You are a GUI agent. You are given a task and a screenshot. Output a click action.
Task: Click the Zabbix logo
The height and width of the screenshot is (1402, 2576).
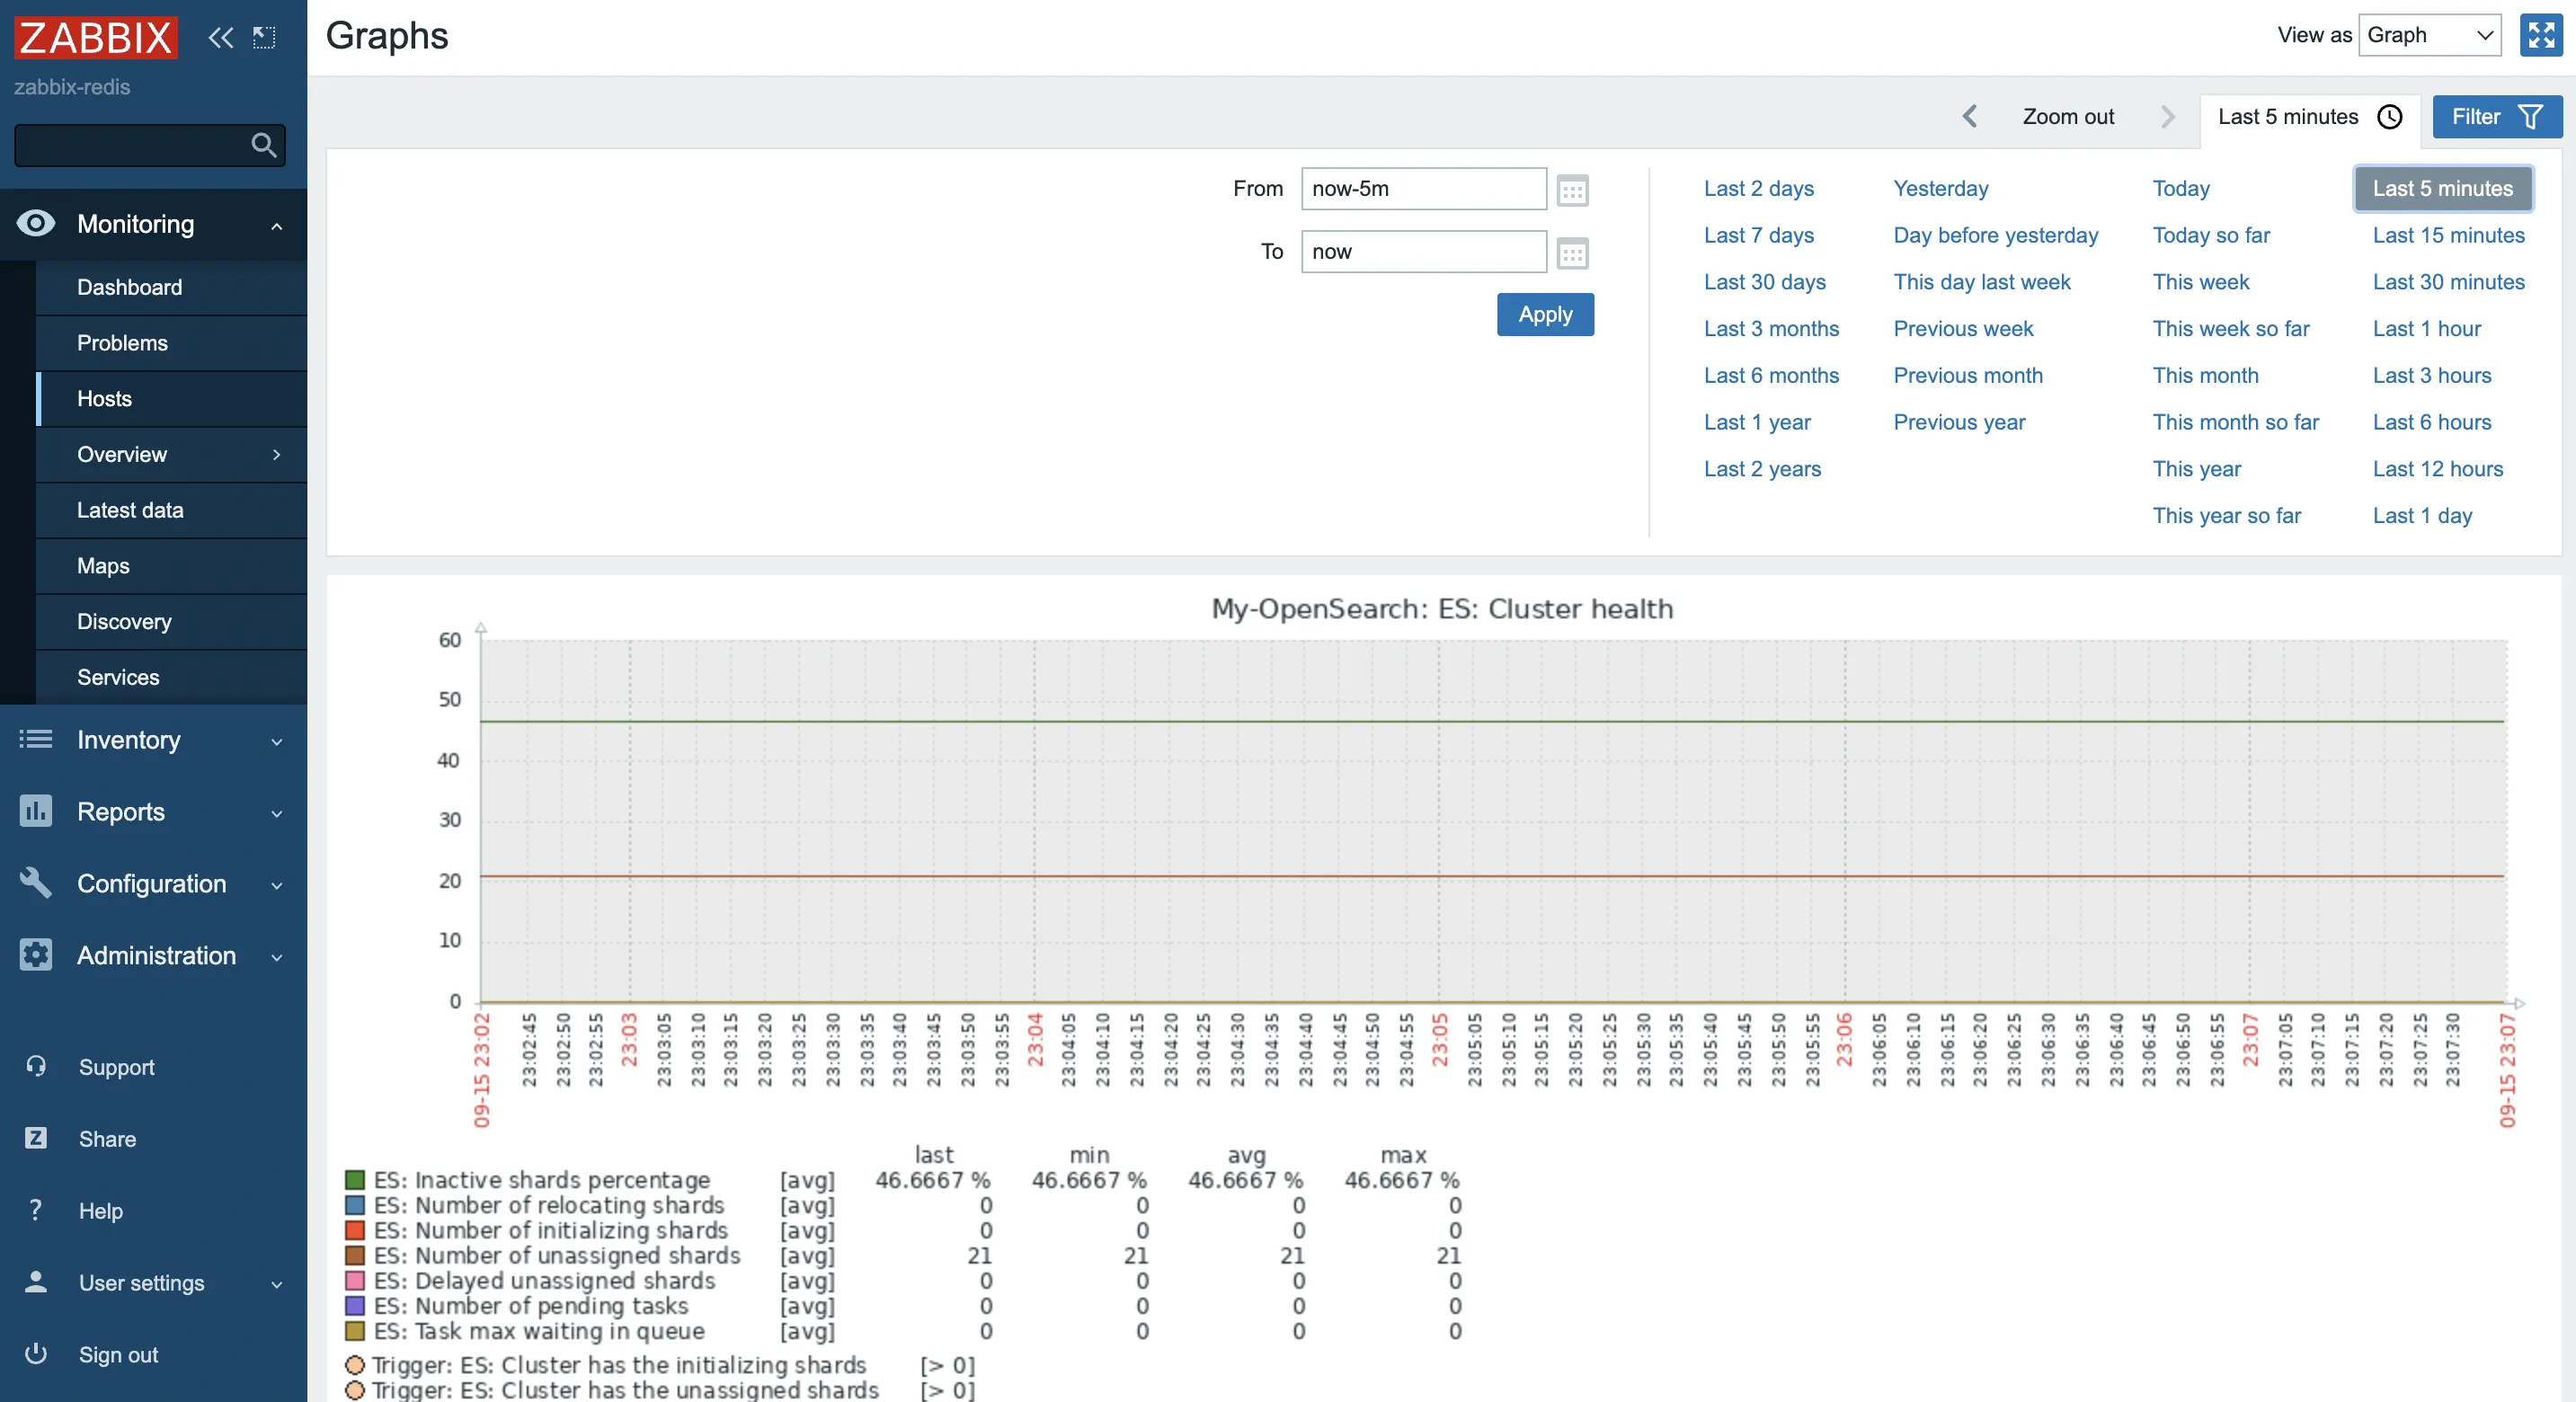pos(96,38)
